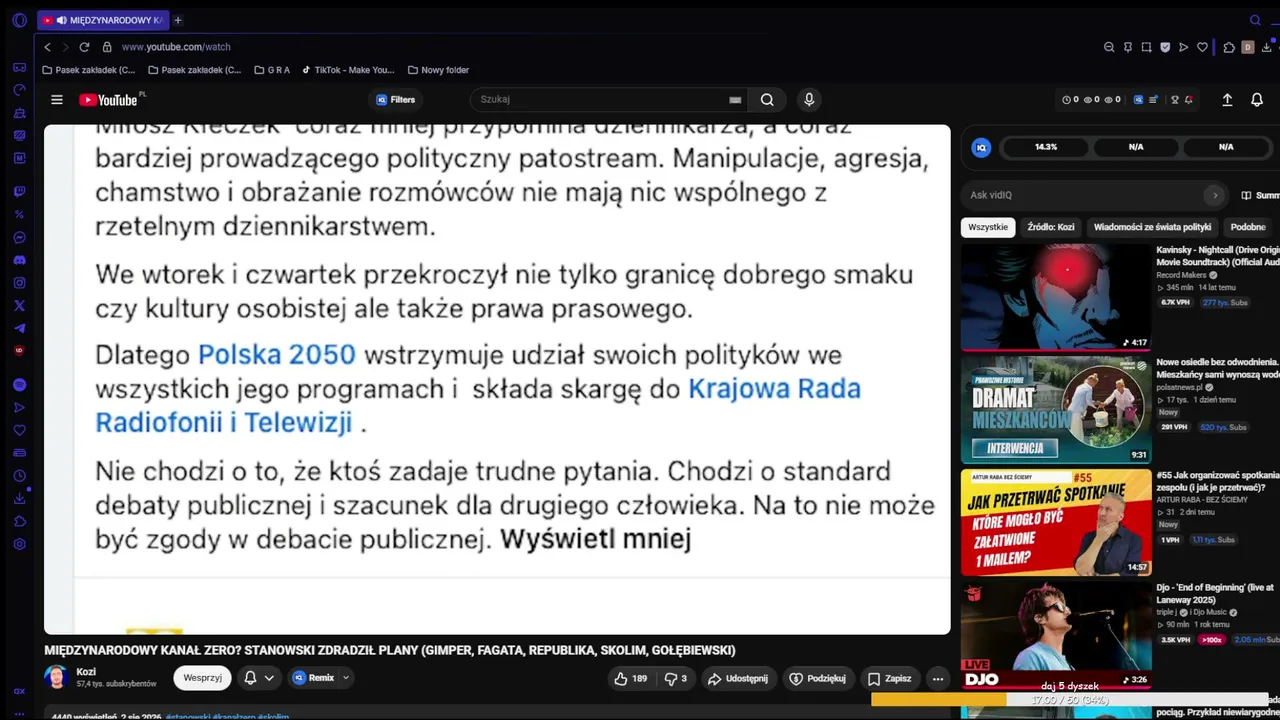Screen dimensions: 1280x720
Task: Click the Podziękuj button
Action: (817, 679)
